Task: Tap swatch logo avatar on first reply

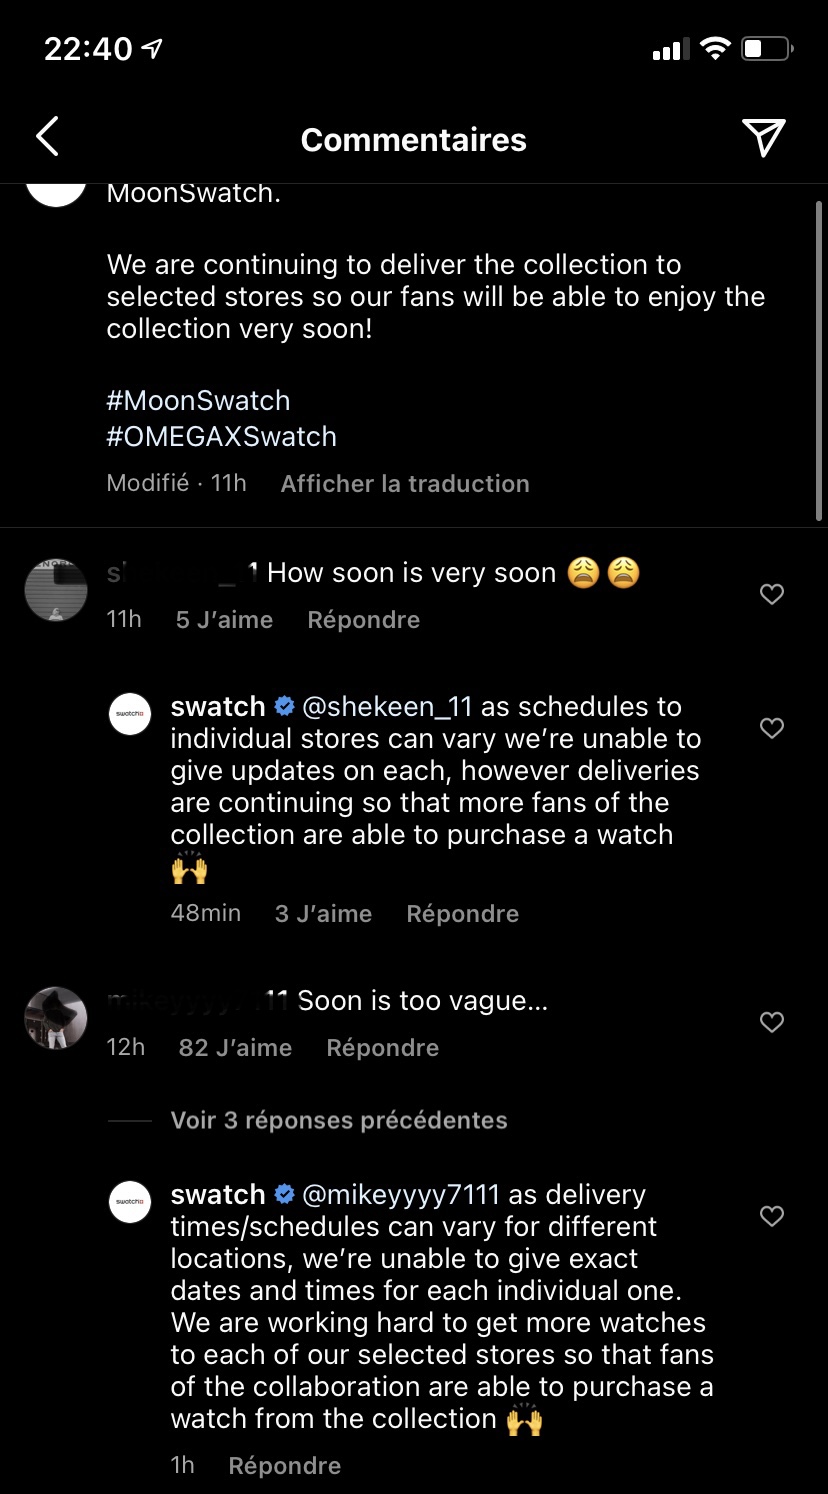Action: 130,714
